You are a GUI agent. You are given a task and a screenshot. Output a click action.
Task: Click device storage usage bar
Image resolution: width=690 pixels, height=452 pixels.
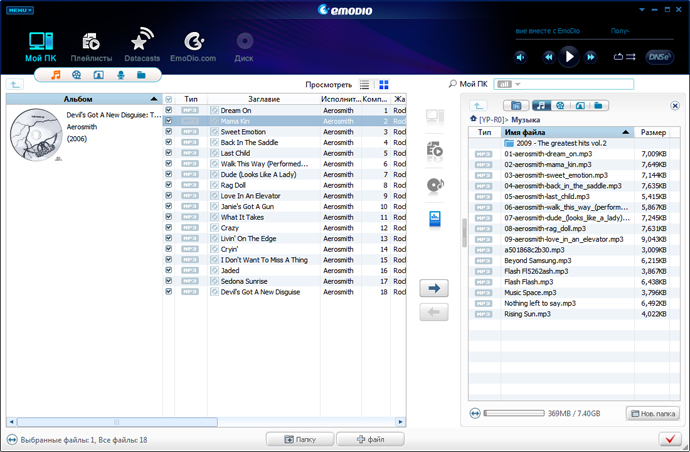[514, 413]
